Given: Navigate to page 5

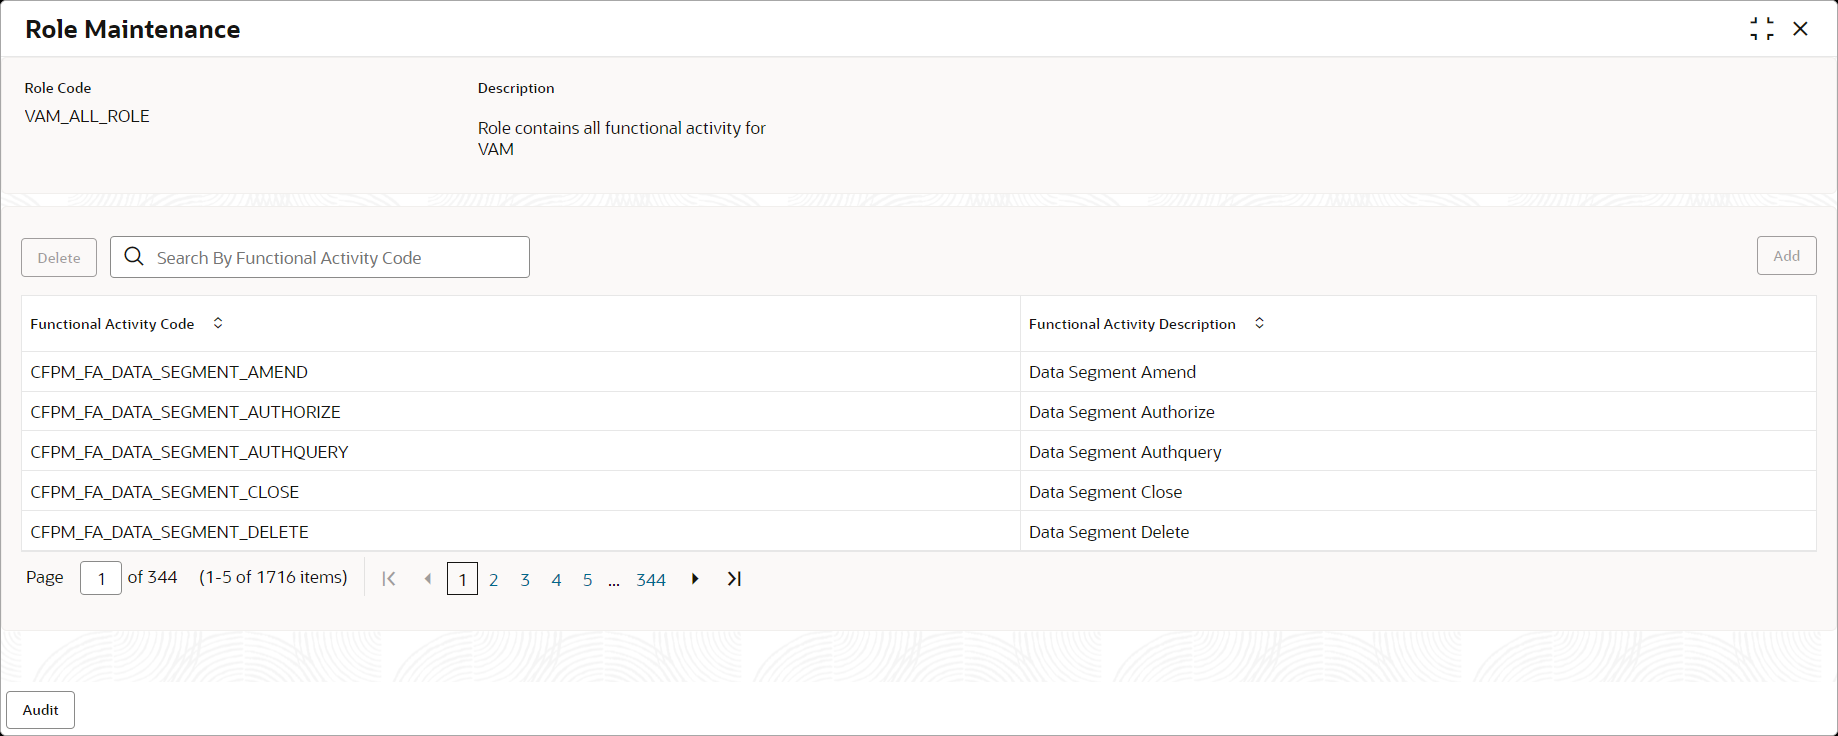Looking at the screenshot, I should coord(587,580).
